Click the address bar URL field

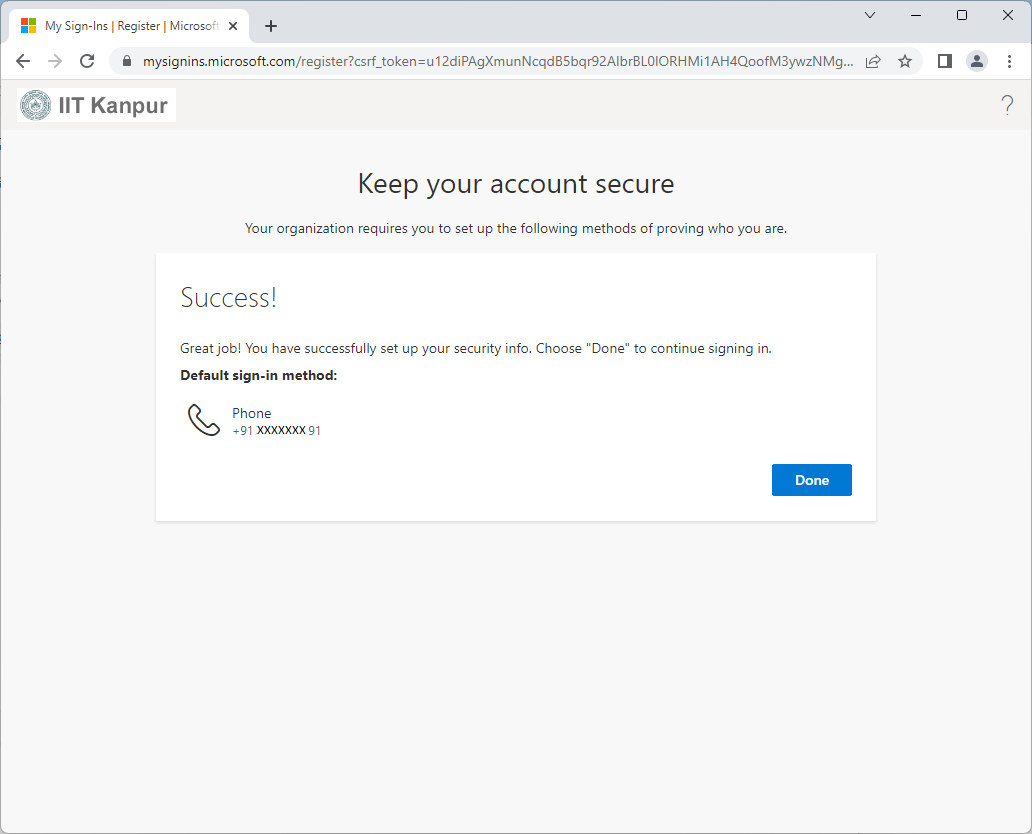point(498,61)
